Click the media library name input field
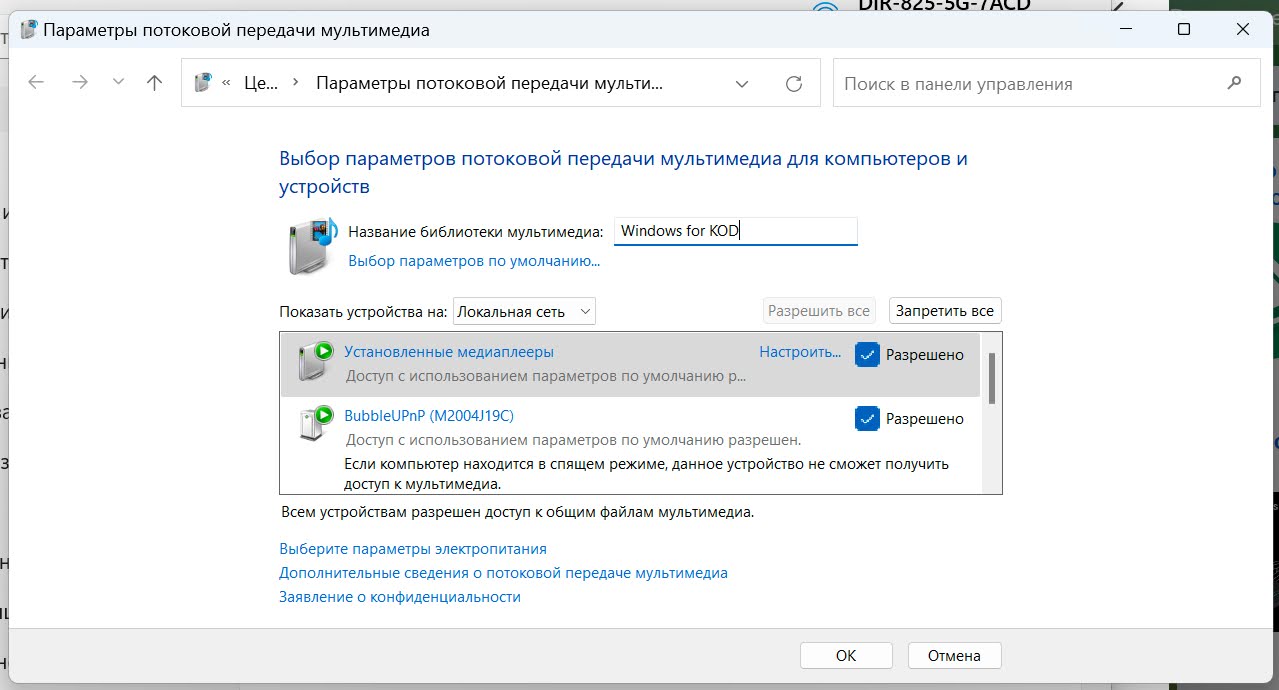The width and height of the screenshot is (1279, 690). [x=735, y=230]
